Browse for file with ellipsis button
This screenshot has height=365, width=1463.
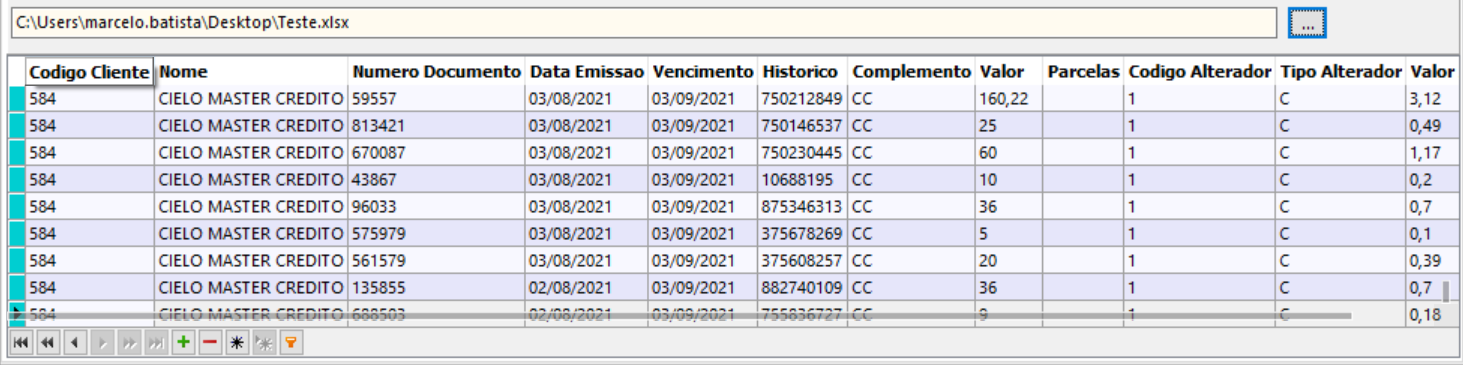[1307, 22]
